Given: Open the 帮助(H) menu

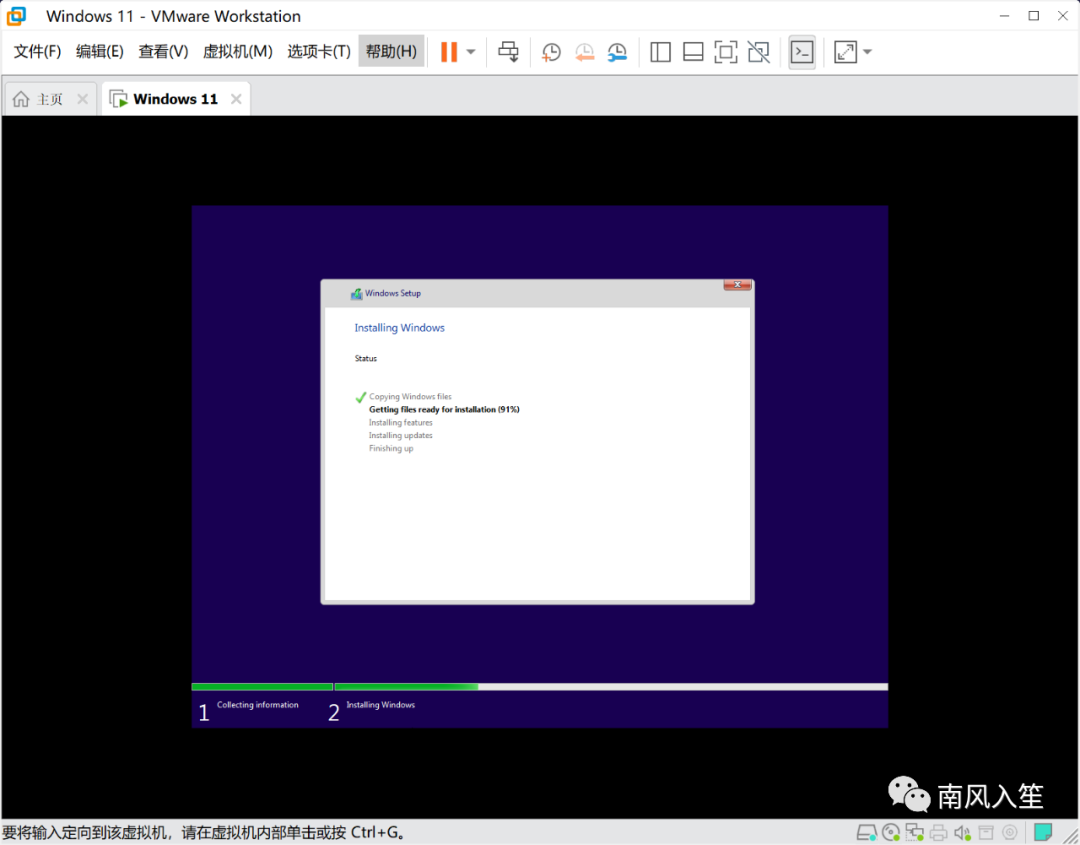Looking at the screenshot, I should pyautogui.click(x=391, y=52).
